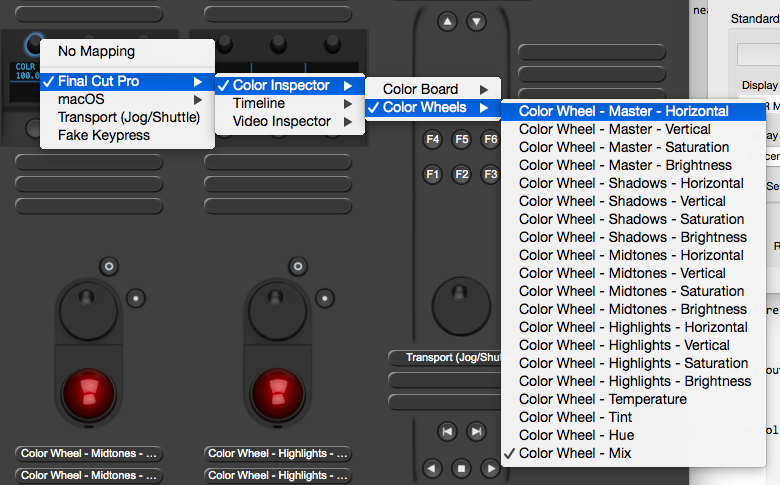The width and height of the screenshot is (780, 485).
Task: Select No Mapping option
Action: (127, 51)
